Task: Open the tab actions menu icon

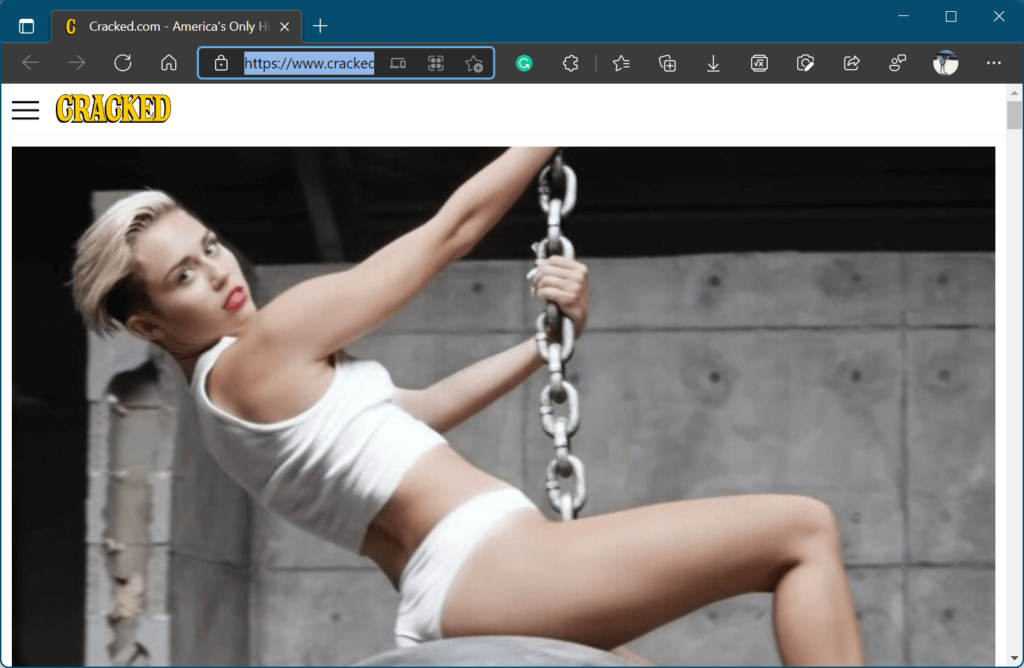Action: pos(26,26)
